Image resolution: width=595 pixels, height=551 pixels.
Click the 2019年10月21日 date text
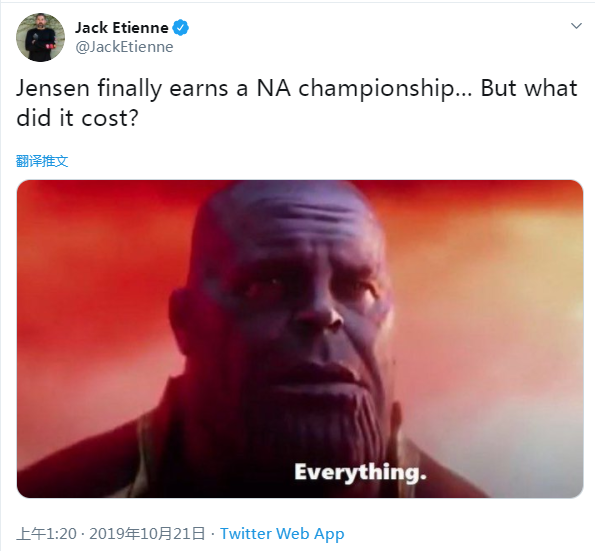[x=147, y=534]
